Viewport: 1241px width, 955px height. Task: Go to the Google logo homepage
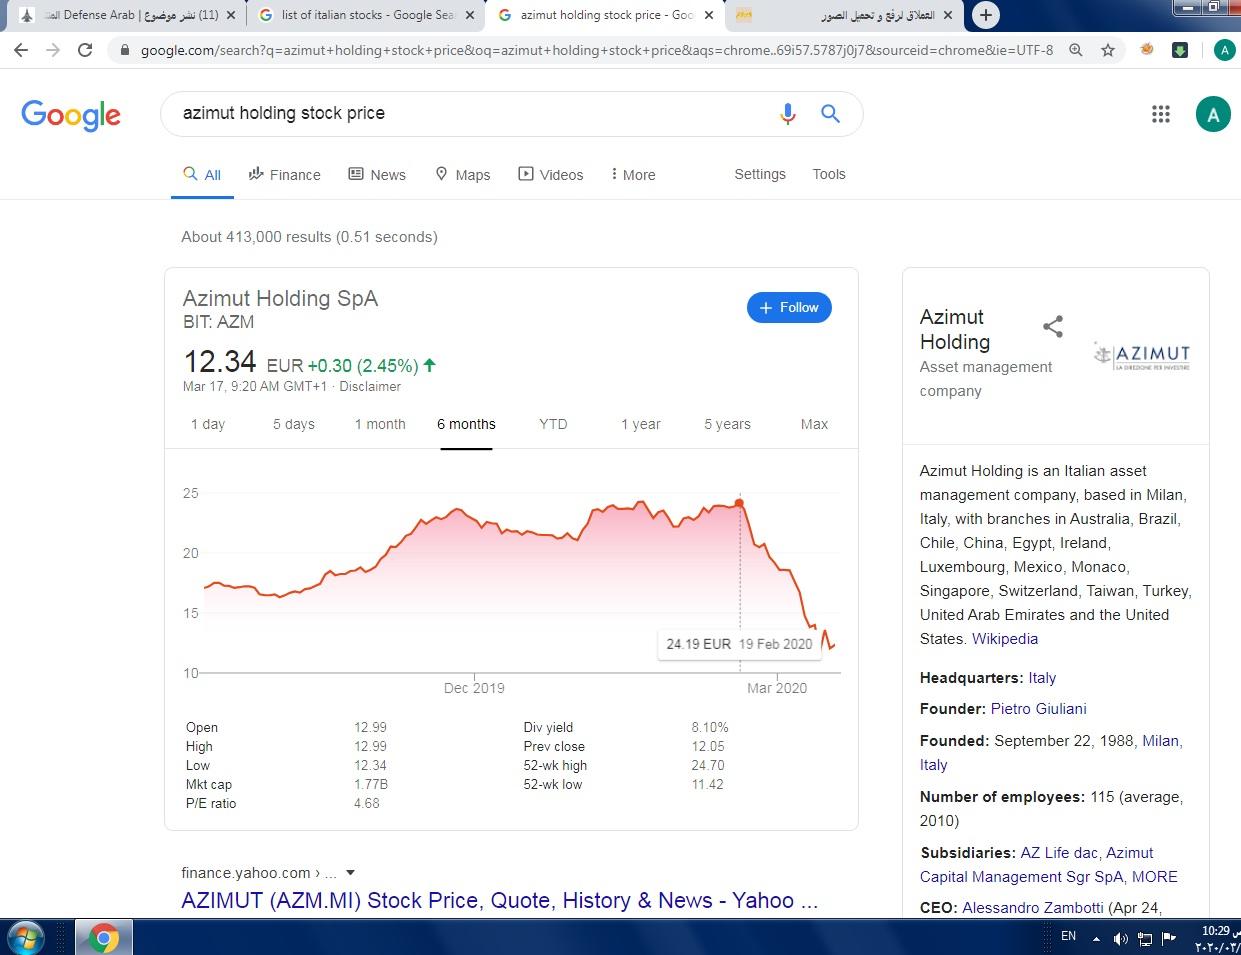click(71, 115)
